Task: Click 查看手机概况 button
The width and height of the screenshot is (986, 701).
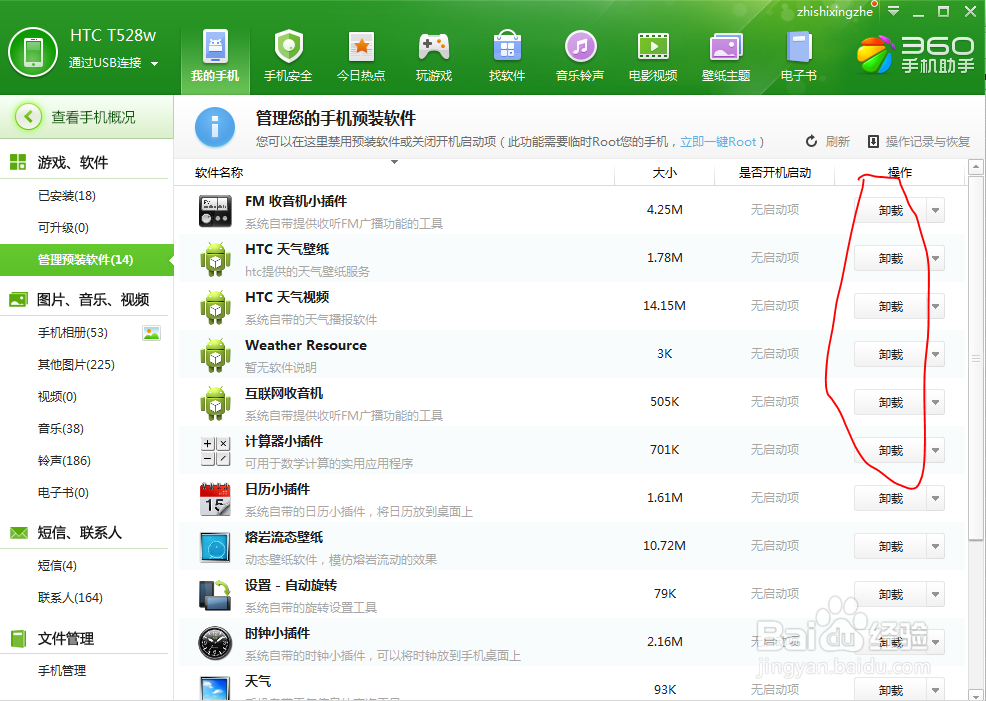Action: (87, 117)
